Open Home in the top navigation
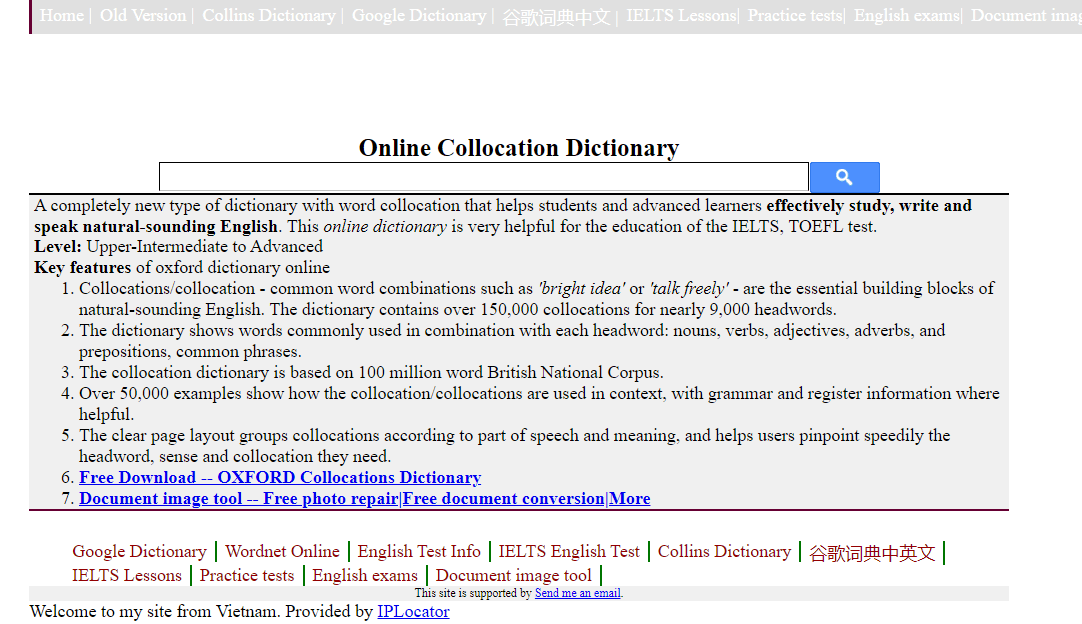This screenshot has width=1082, height=624. pyautogui.click(x=61, y=15)
